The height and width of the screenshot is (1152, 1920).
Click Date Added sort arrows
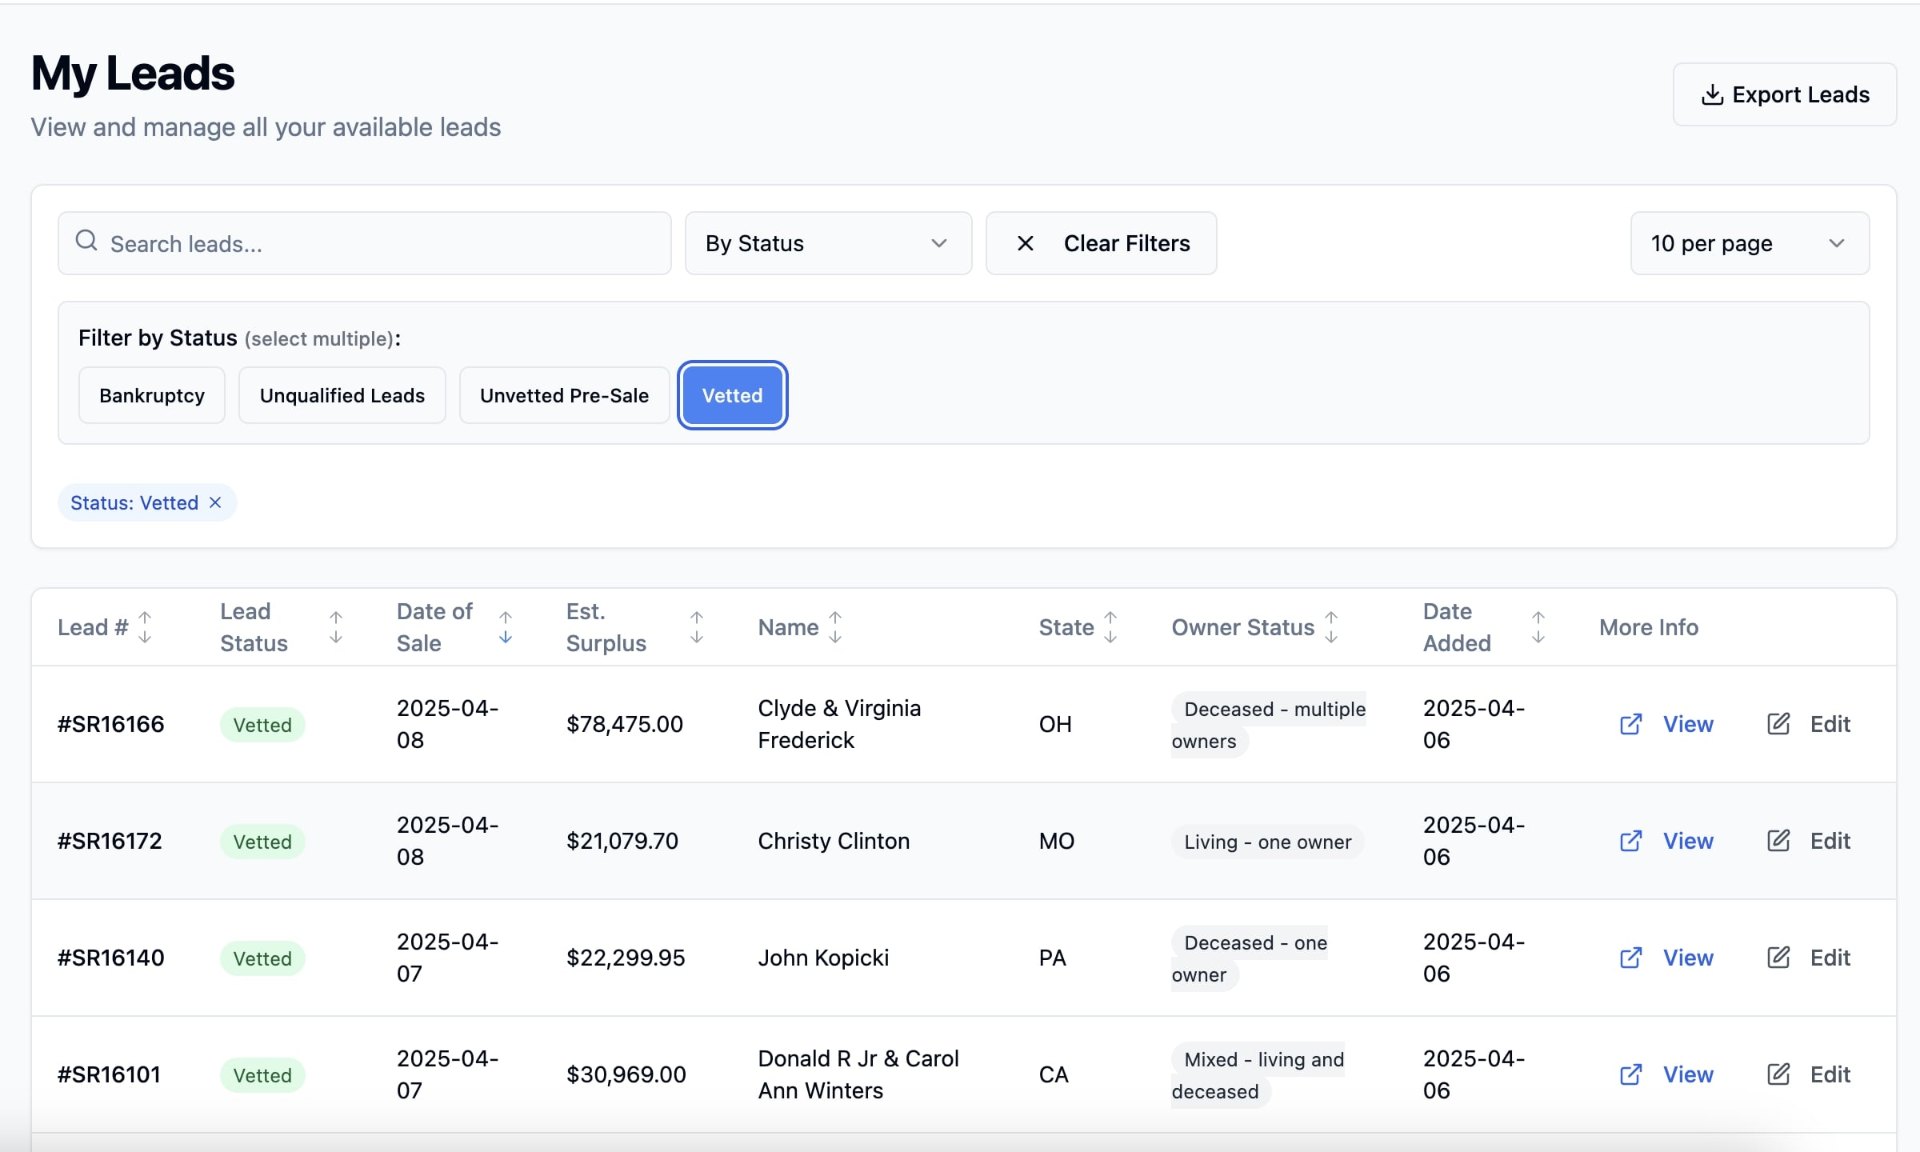(x=1538, y=627)
